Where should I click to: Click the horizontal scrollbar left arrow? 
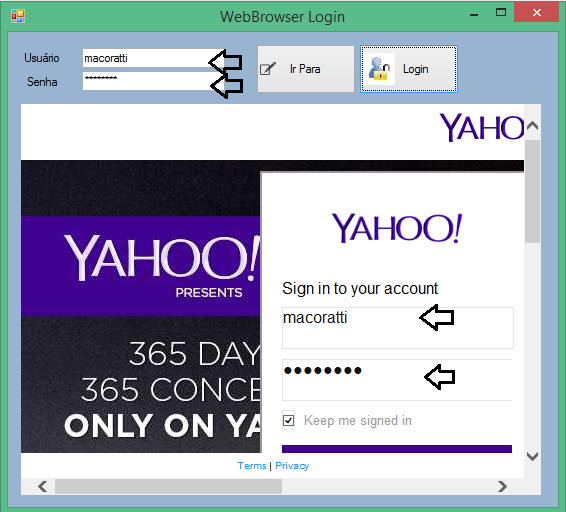tap(43, 486)
